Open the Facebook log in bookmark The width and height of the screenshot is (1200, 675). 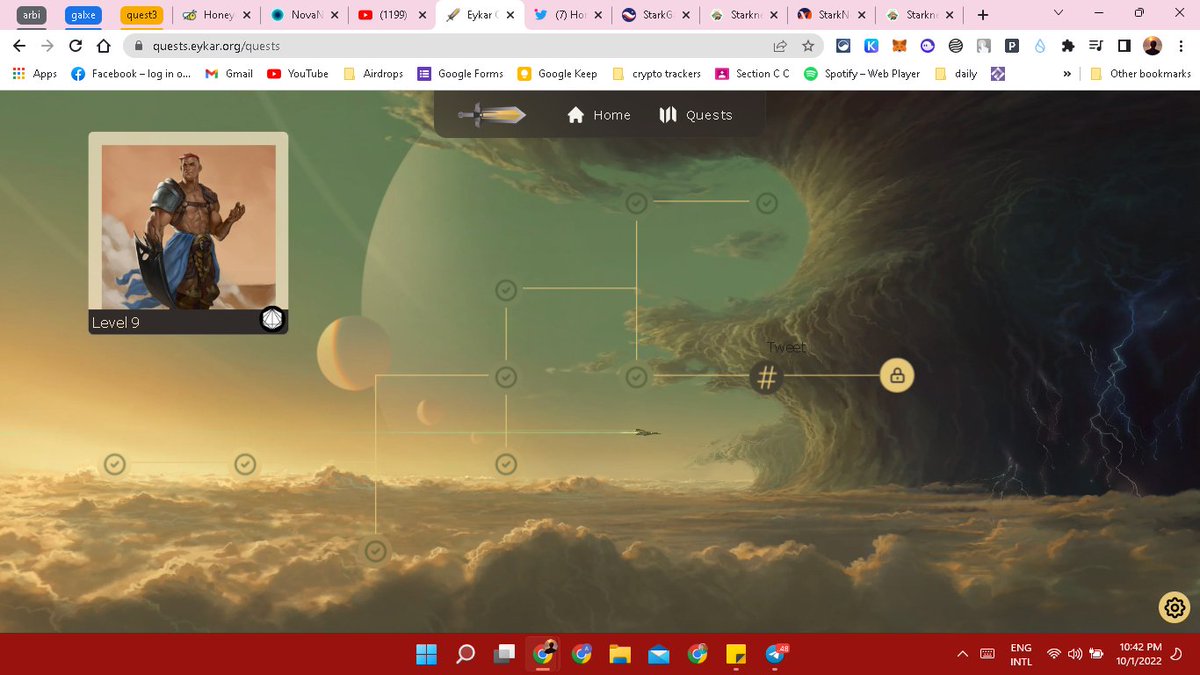(x=130, y=74)
